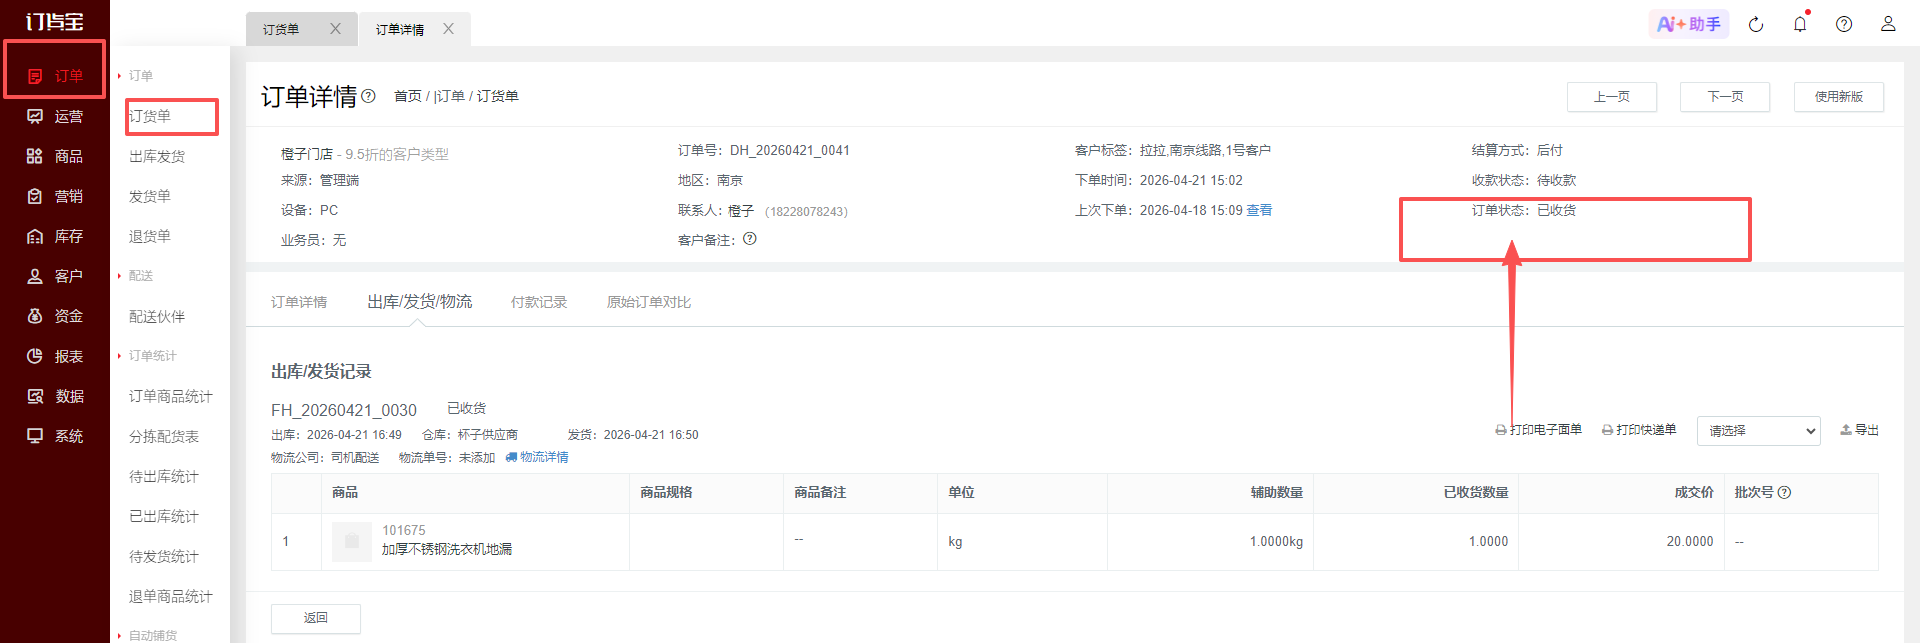Viewport: 1920px width, 643px height.
Task: Open the AI+助手 assistant
Action: [1689, 24]
